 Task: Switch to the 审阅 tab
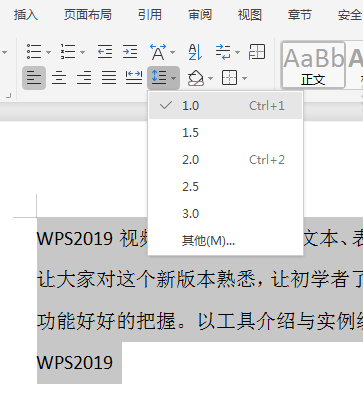[x=200, y=15]
